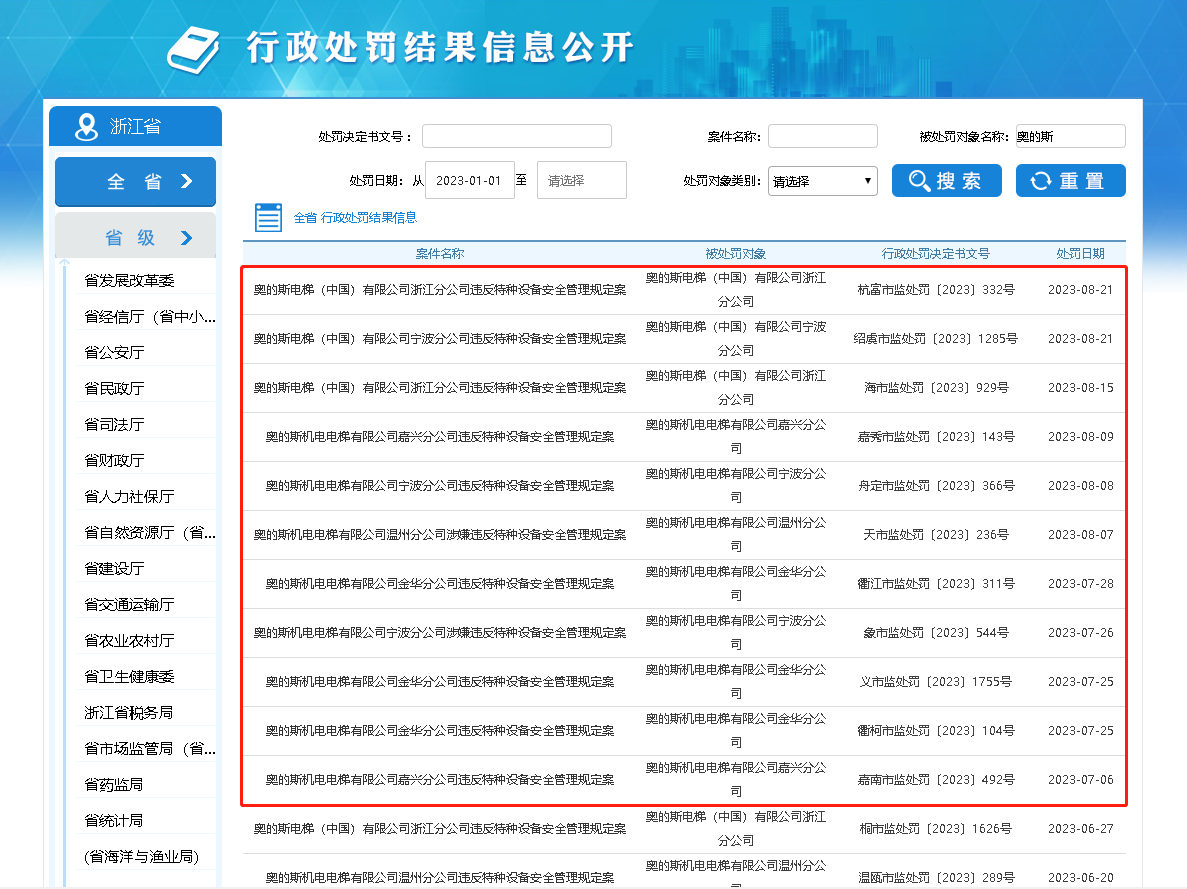Click the 行政处罚结果信息公开 page title
The image size is (1187, 889).
point(440,48)
